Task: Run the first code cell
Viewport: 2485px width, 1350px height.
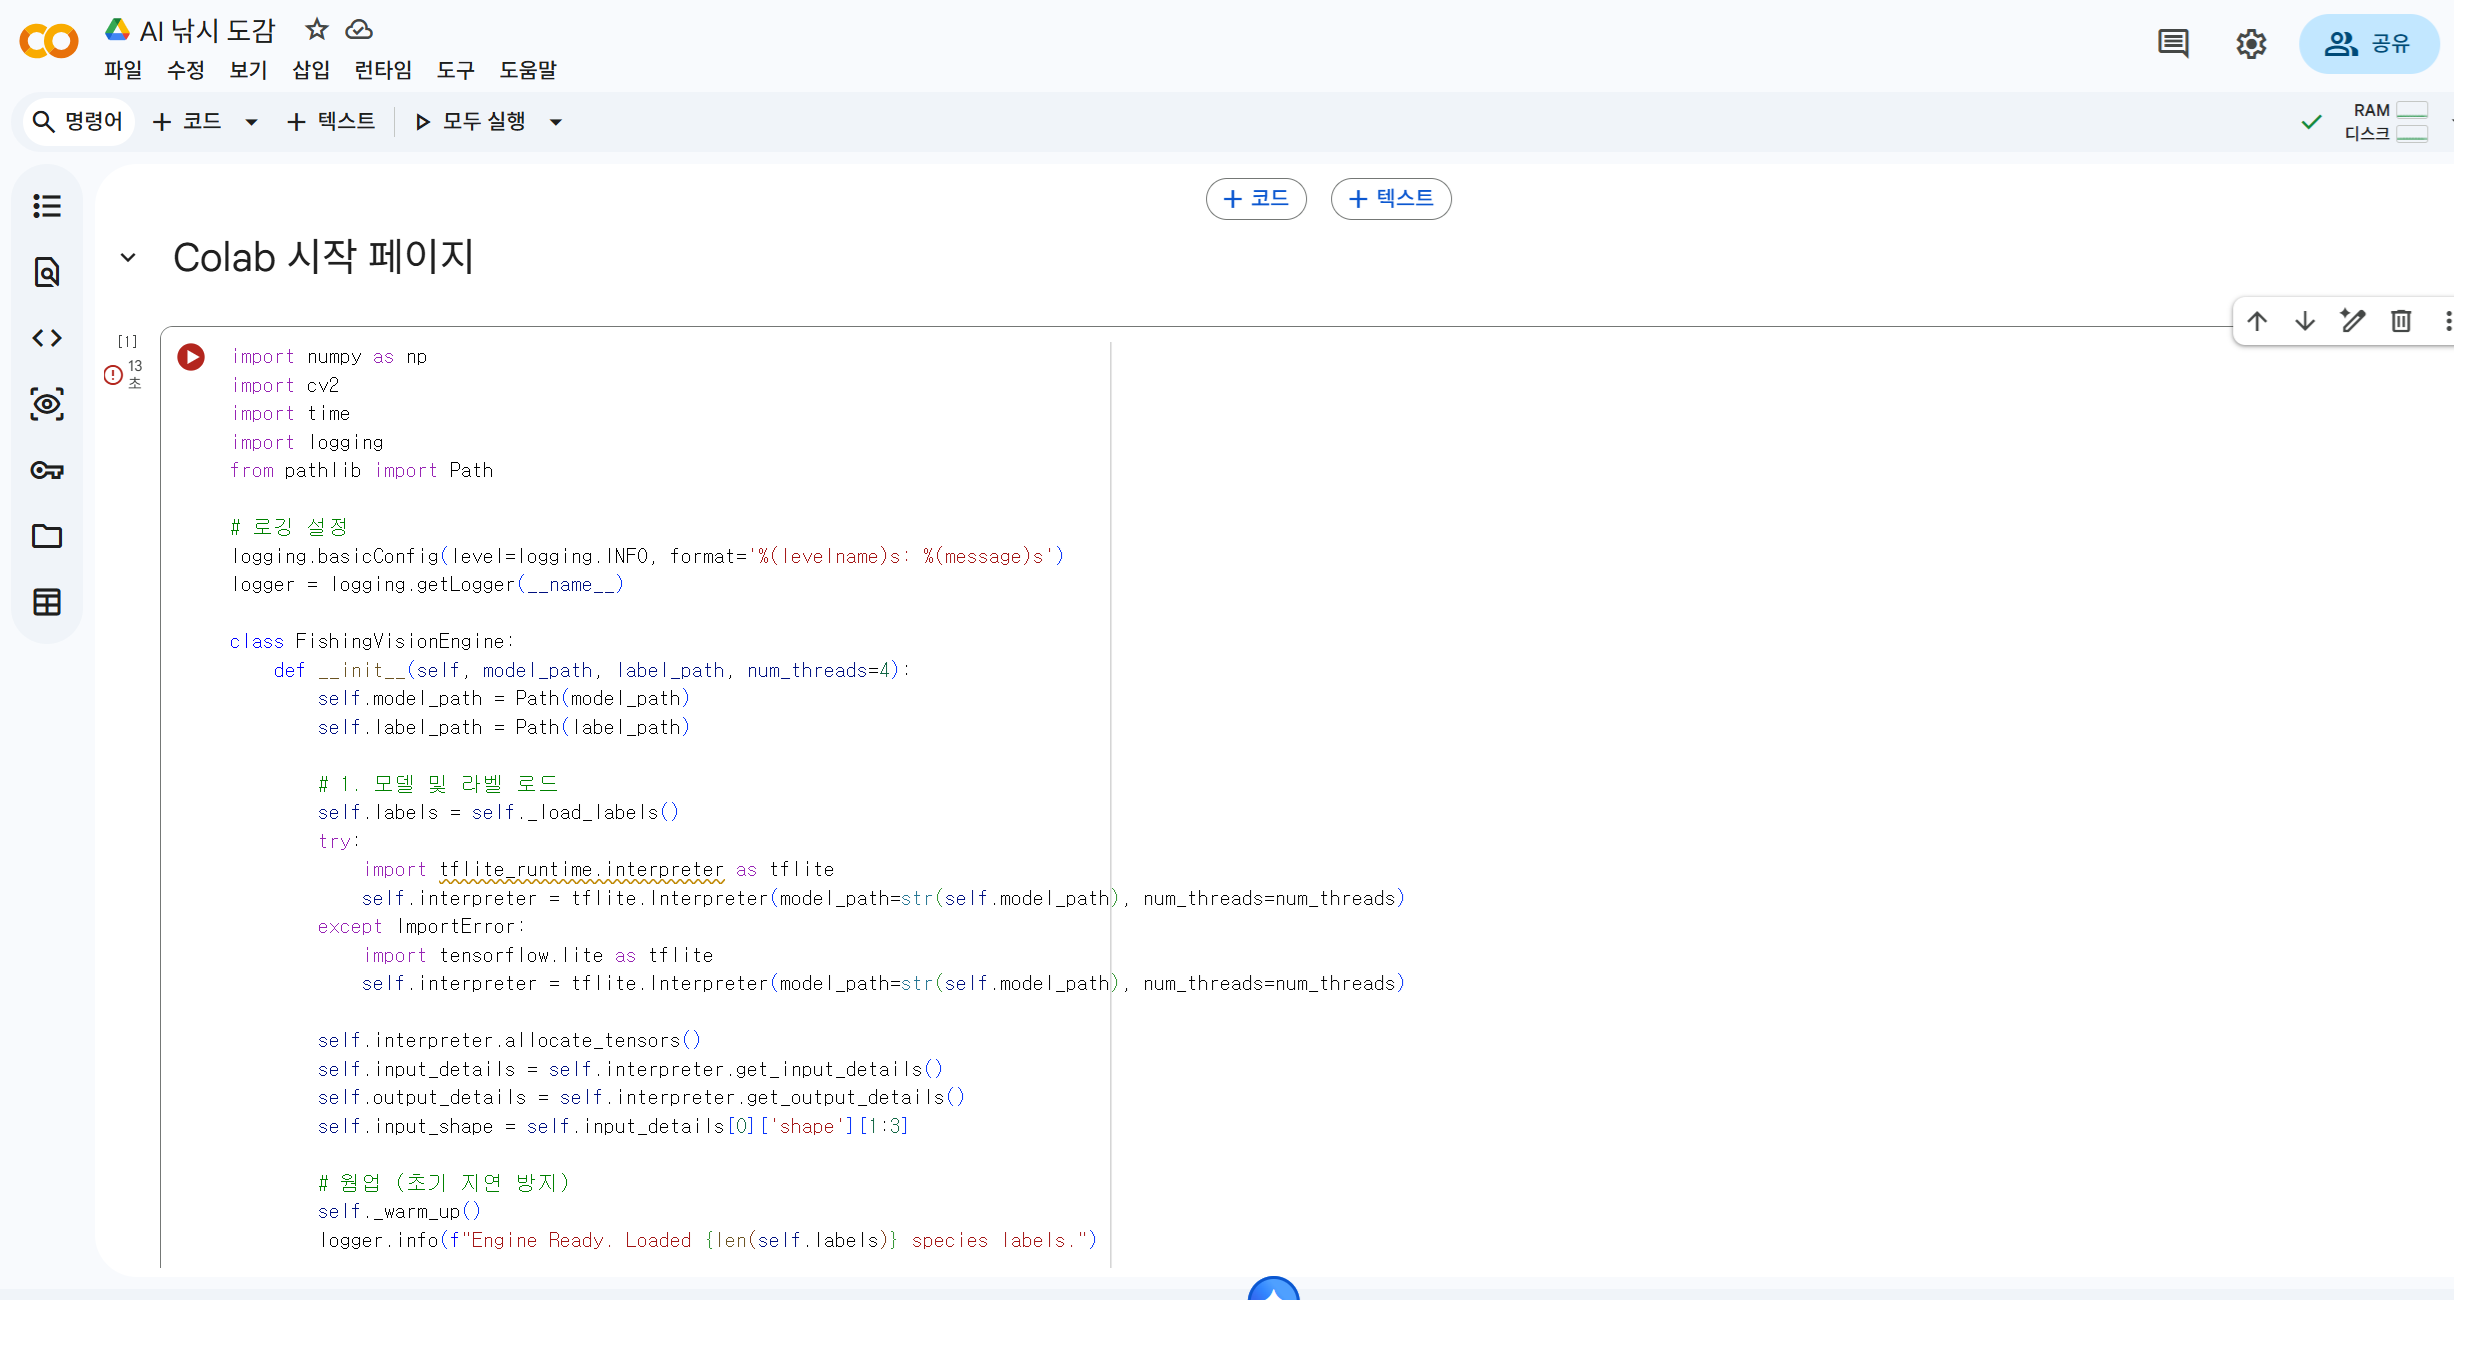Action: pyautogui.click(x=190, y=356)
